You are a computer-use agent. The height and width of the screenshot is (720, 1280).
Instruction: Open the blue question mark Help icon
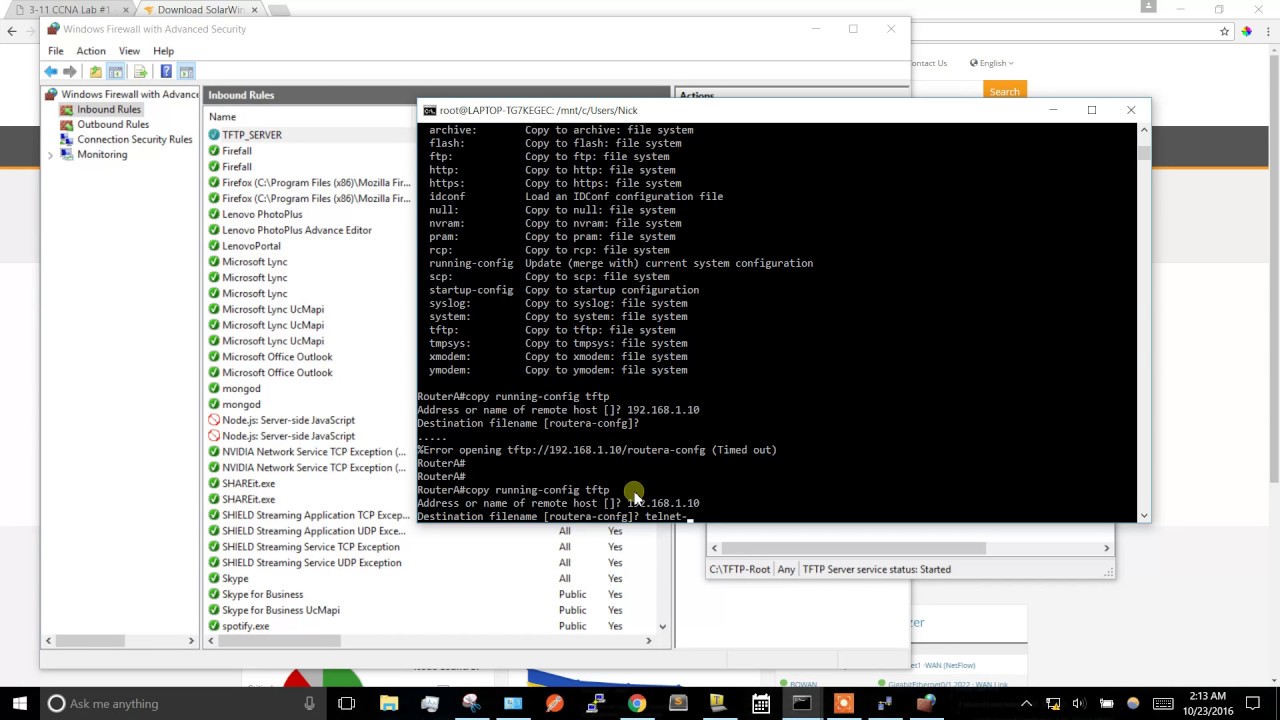166,72
